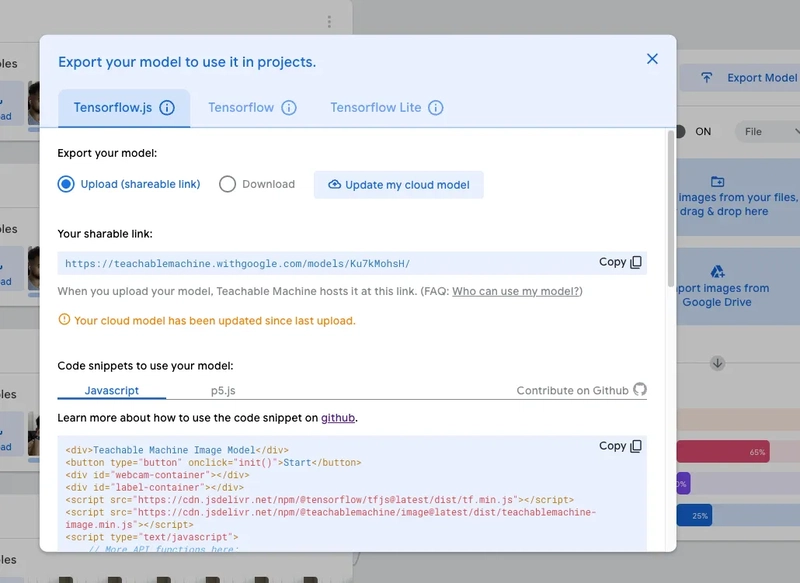Click the Google Drive import icon
The width and height of the screenshot is (800, 583).
pos(717,272)
